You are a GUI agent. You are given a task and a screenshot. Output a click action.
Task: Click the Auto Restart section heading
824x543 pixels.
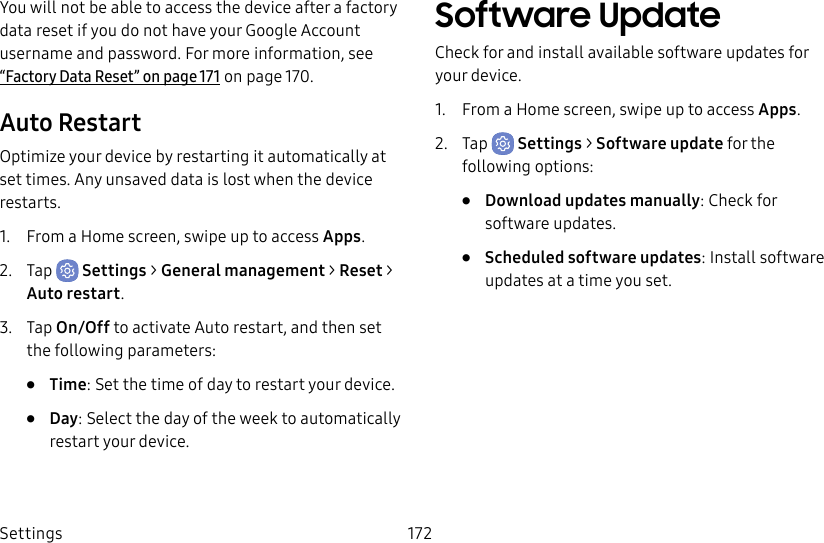point(71,123)
